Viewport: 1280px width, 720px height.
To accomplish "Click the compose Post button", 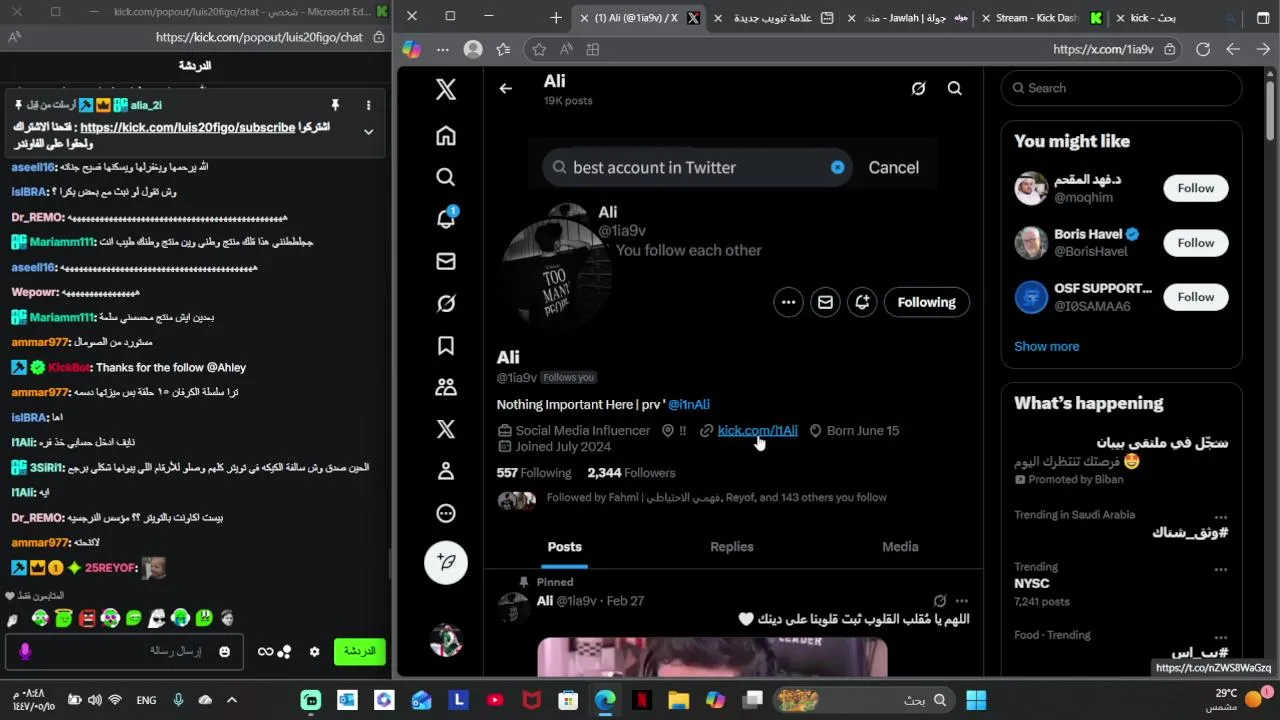I will [x=446, y=563].
